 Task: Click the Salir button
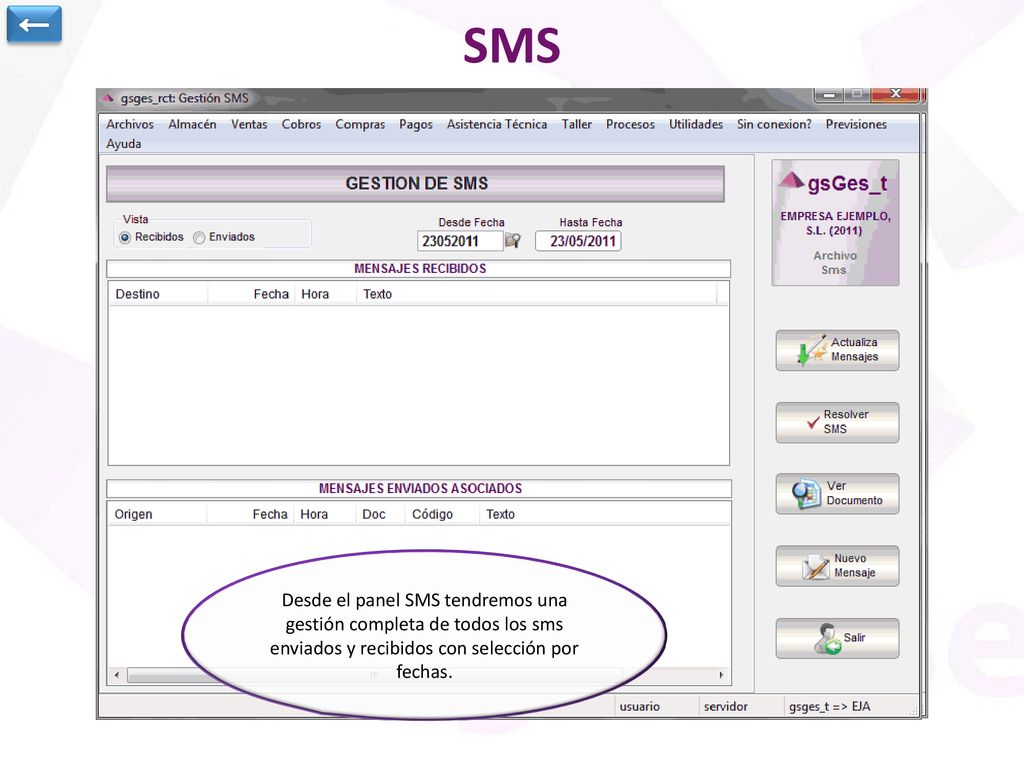coord(837,638)
